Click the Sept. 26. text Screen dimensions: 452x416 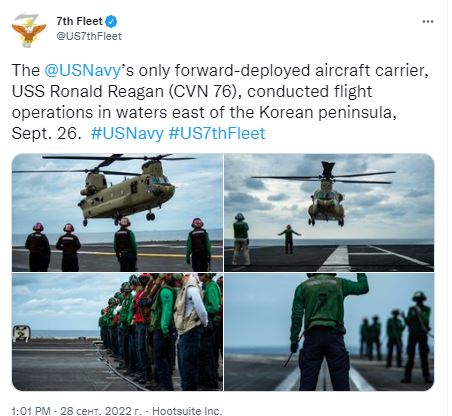47,133
